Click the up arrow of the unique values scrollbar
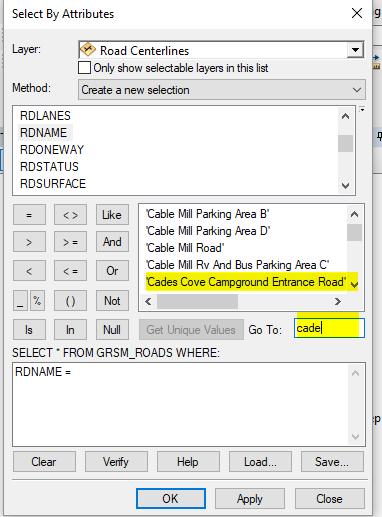 pos(354,214)
